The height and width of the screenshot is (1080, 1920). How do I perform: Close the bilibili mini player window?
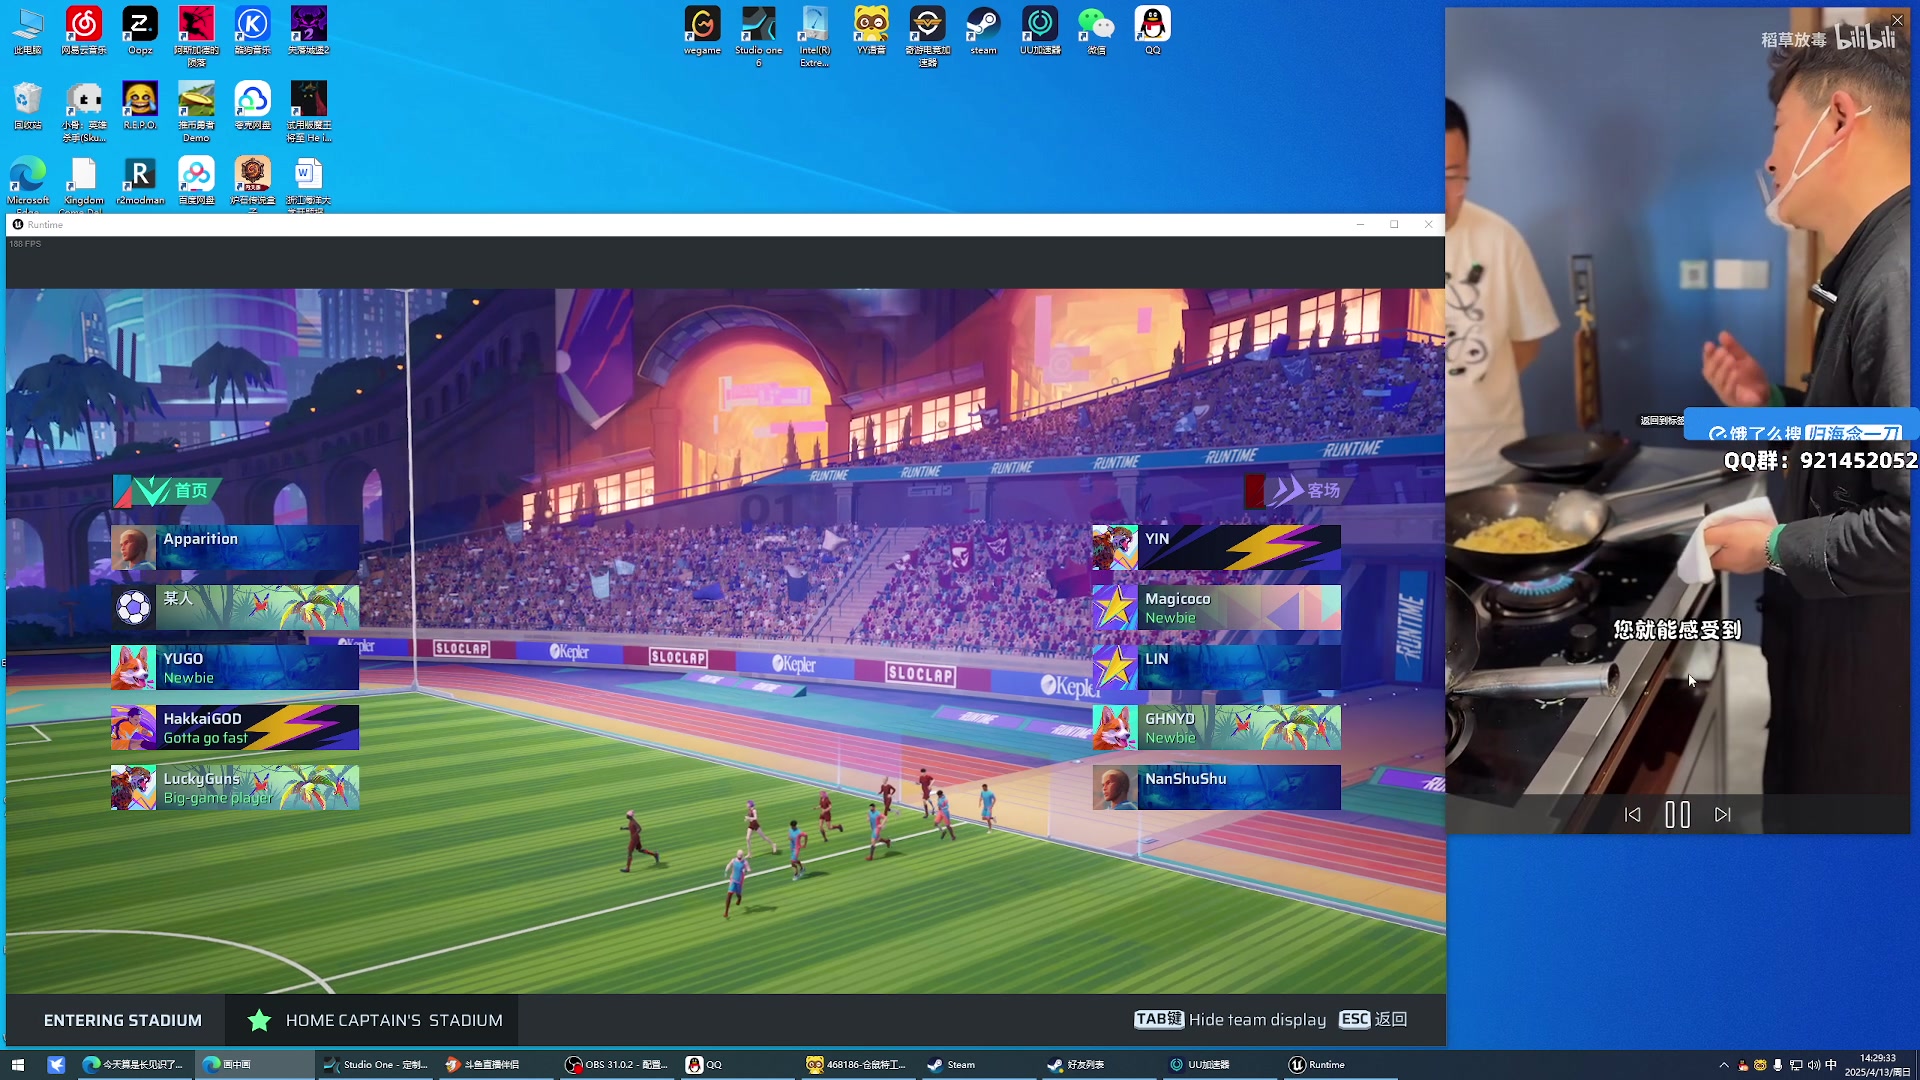[1897, 20]
